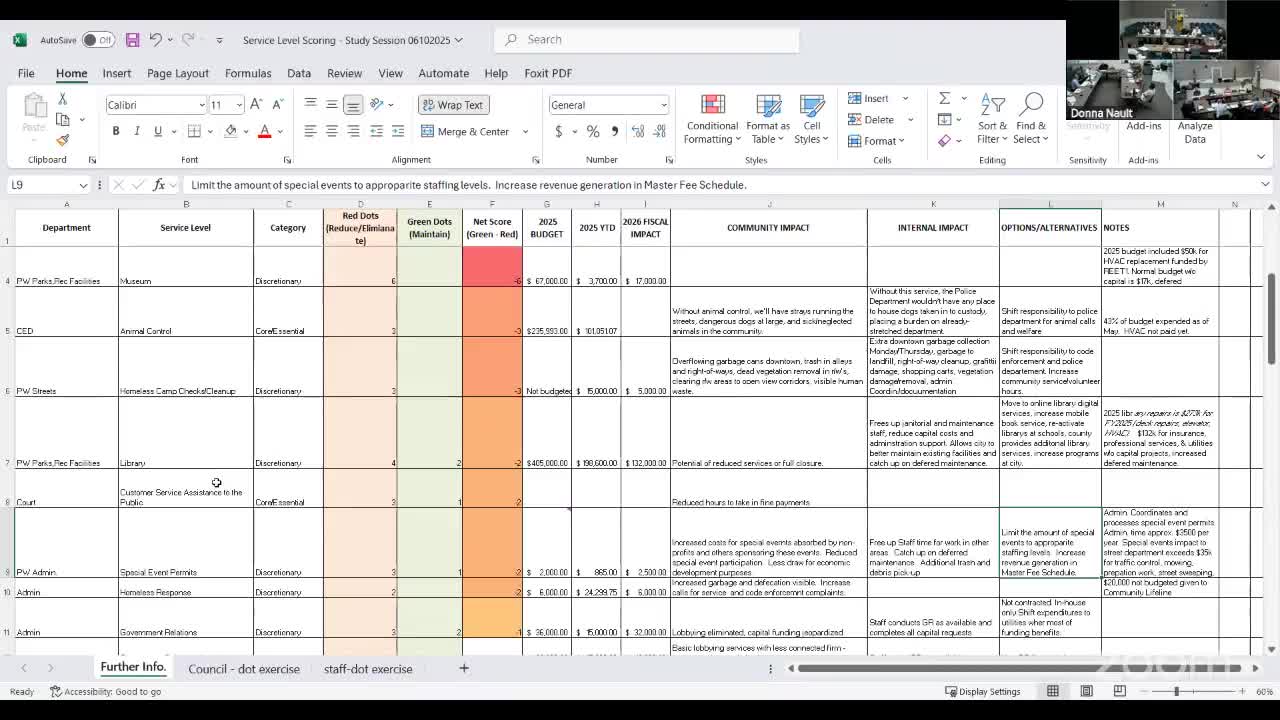Expand the General number format dropdown

[662, 105]
